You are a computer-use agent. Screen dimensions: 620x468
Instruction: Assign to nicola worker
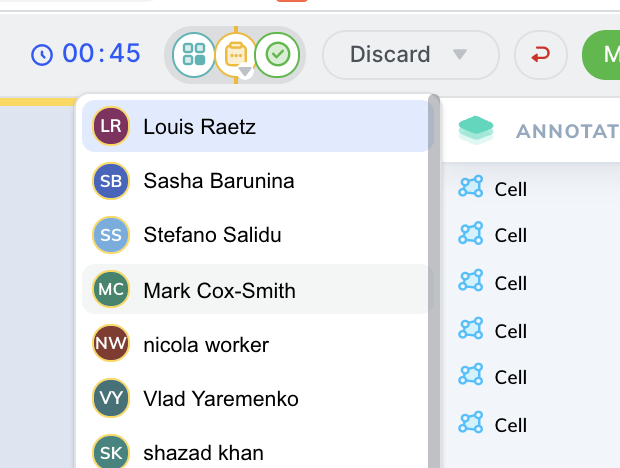click(x=257, y=344)
